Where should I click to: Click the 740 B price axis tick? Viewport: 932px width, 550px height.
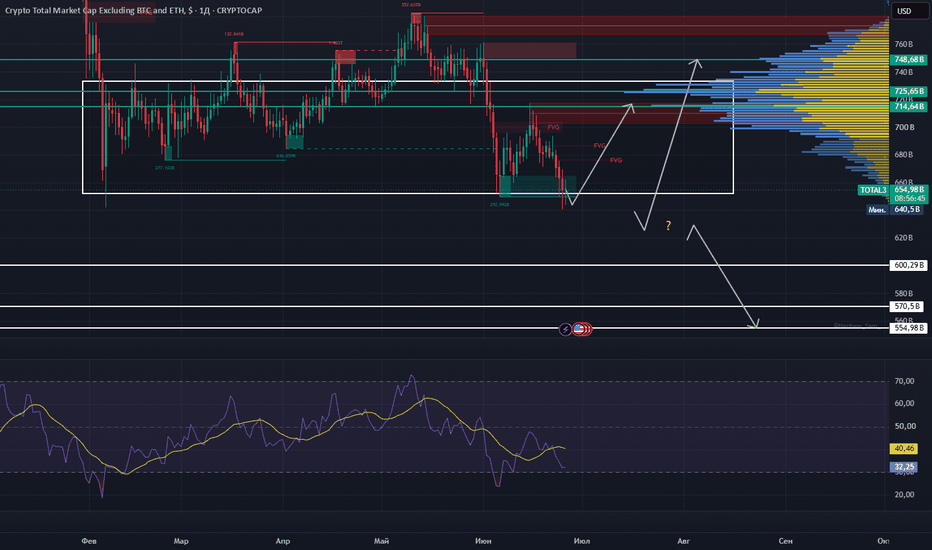pyautogui.click(x=903, y=72)
